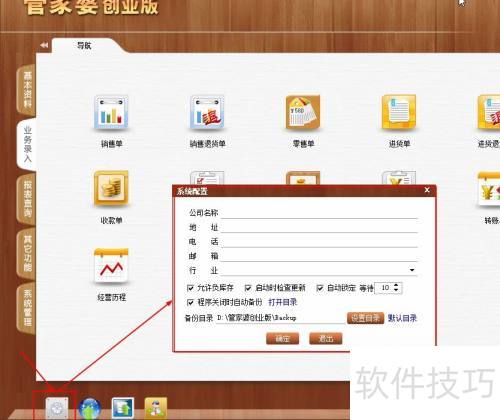The image size is (500, 420).
Task: Toggle the 允许负库存 checkbox
Action: coord(191,288)
